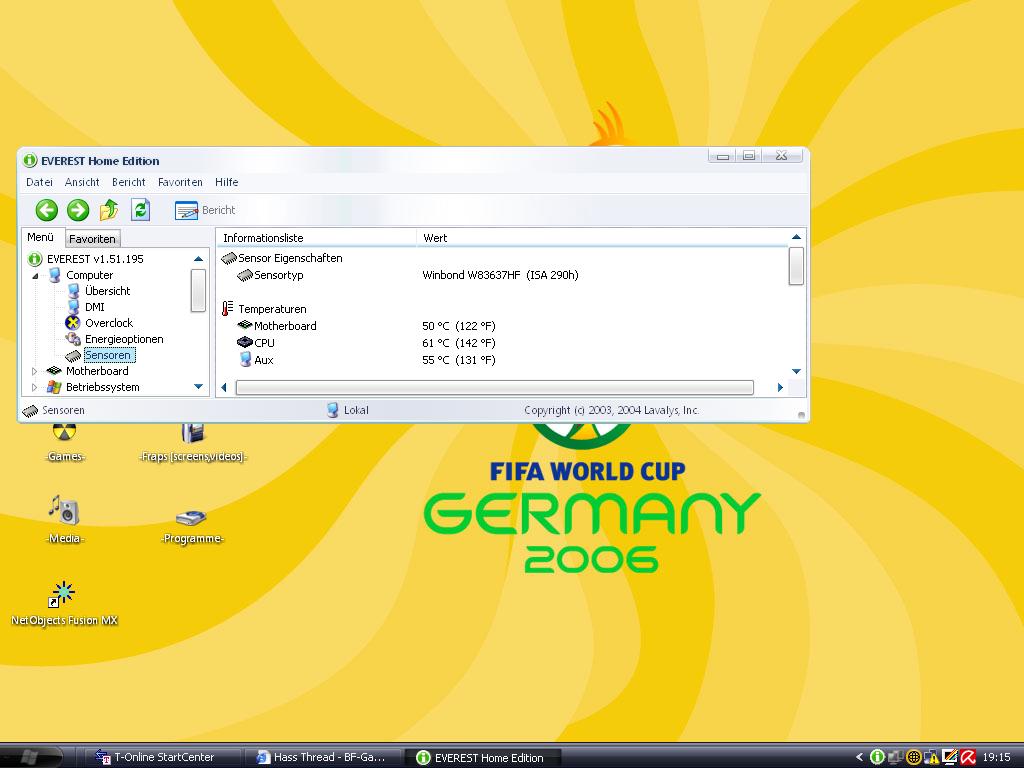Image resolution: width=1024 pixels, height=768 pixels.
Task: Click the green EVEREST tray icon
Action: pyautogui.click(x=877, y=758)
